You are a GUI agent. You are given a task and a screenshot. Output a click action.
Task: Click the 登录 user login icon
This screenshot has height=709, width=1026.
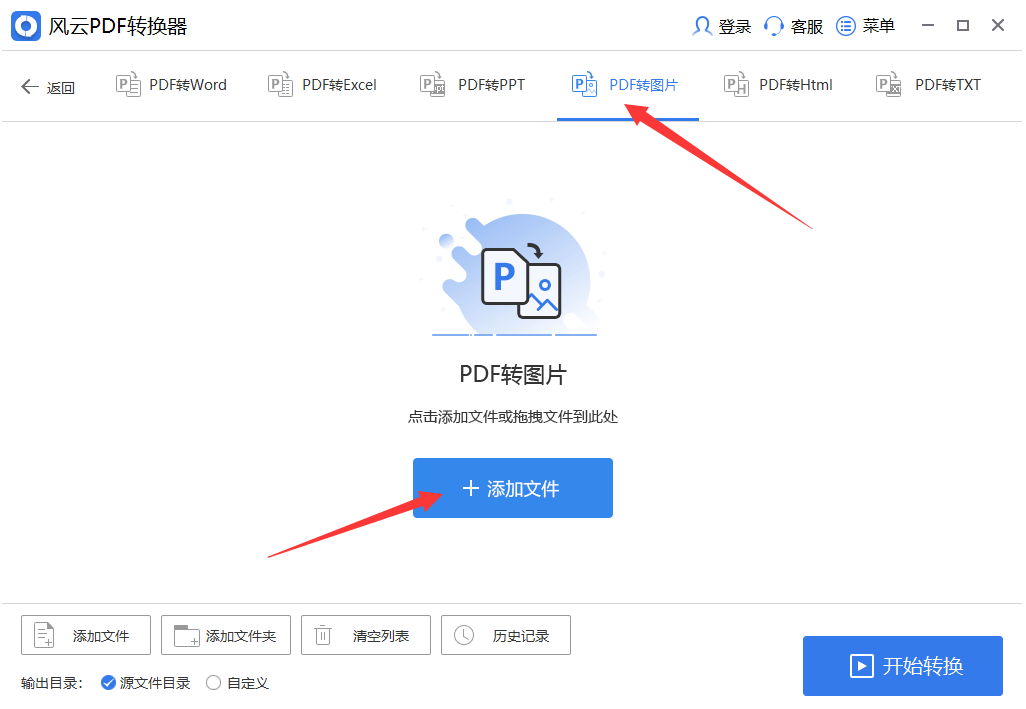click(702, 26)
